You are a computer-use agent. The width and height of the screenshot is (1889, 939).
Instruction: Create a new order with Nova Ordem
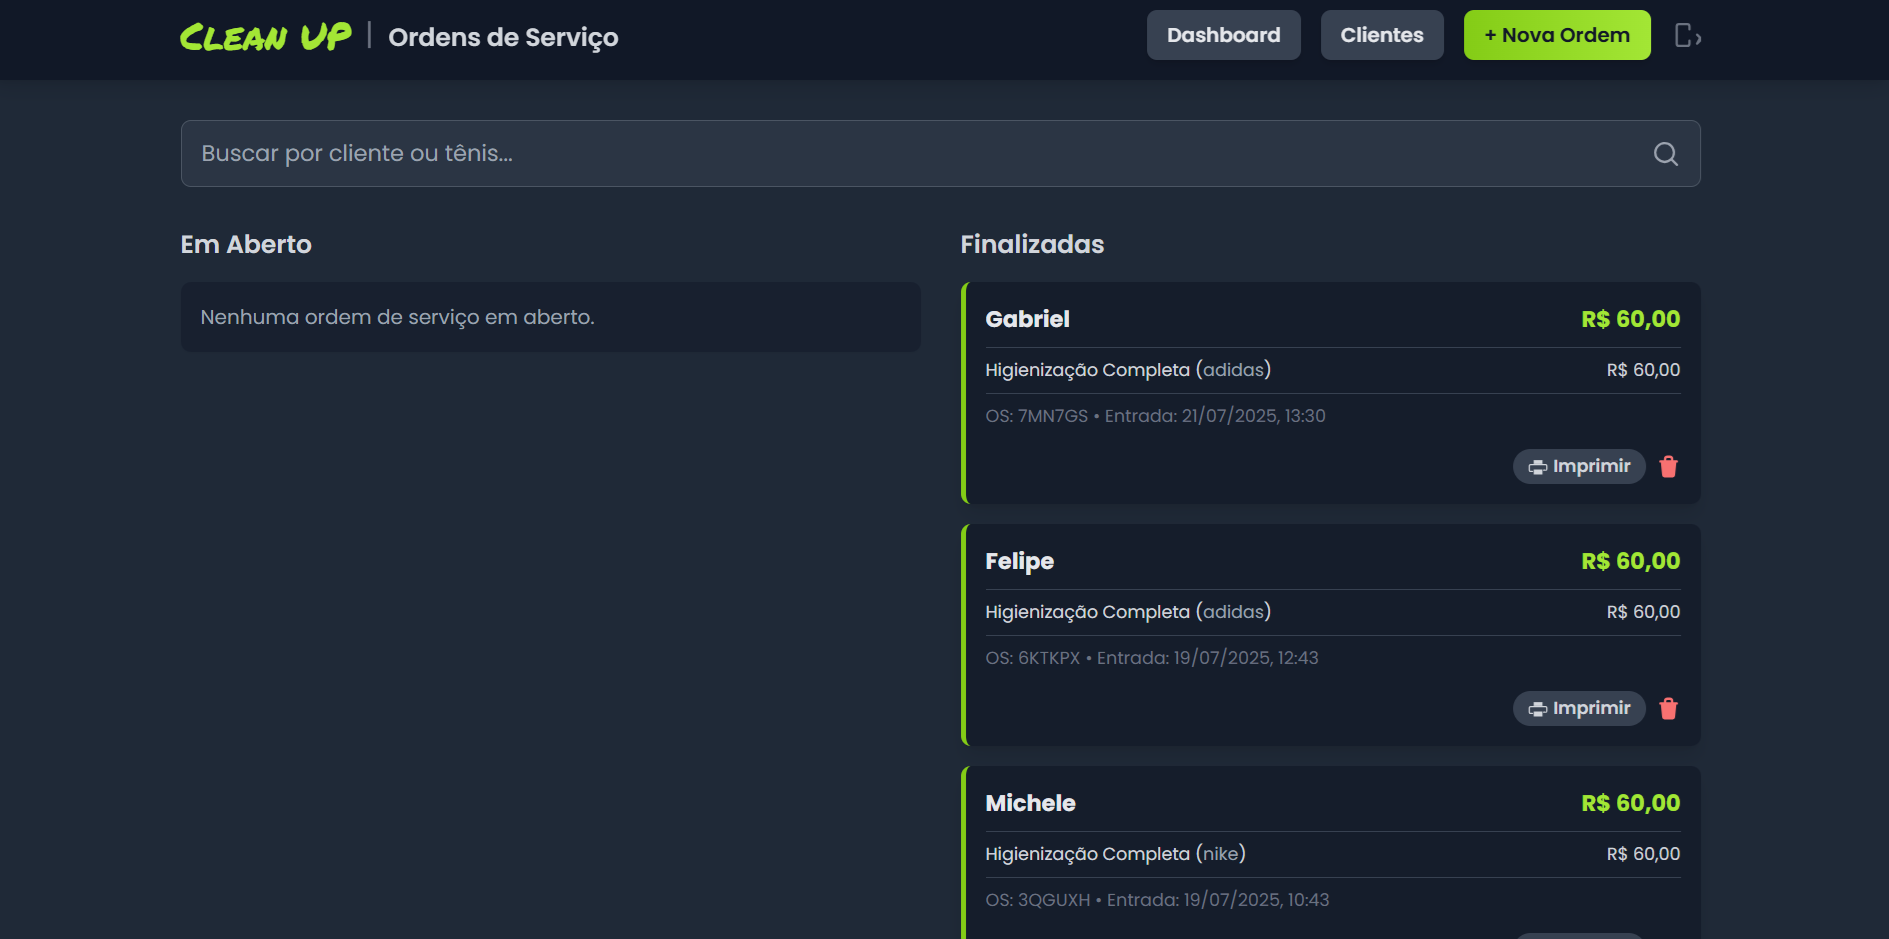pyautogui.click(x=1556, y=35)
